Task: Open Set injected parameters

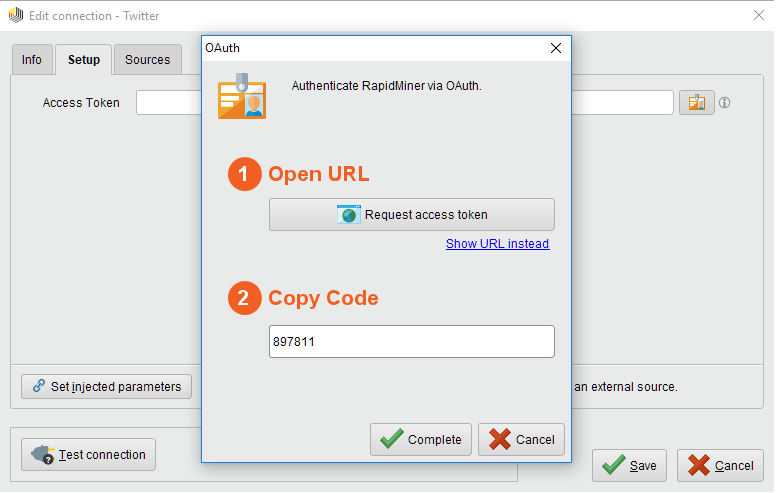Action: point(107,386)
